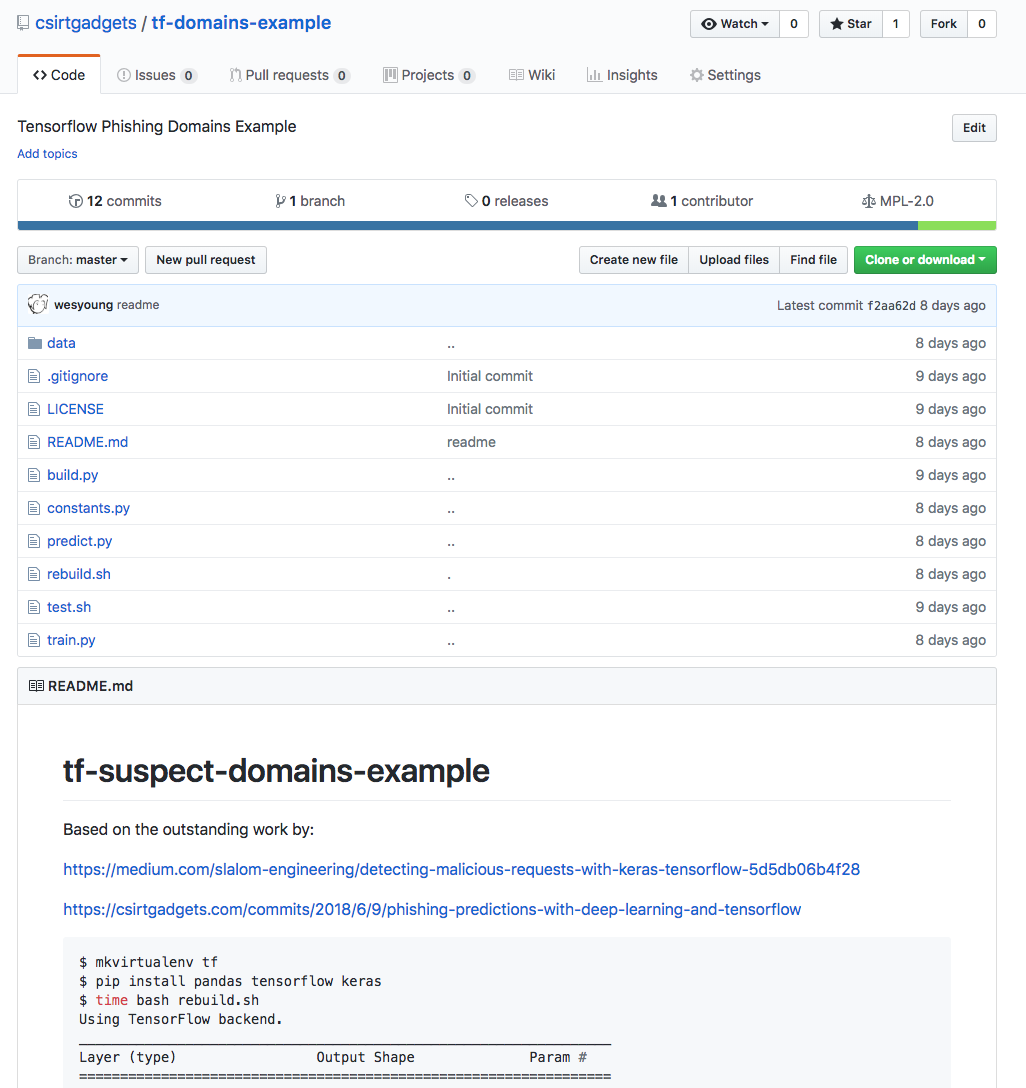Image resolution: width=1026 pixels, height=1088 pixels.
Task: Click Create new file button
Action: pyautogui.click(x=633, y=260)
